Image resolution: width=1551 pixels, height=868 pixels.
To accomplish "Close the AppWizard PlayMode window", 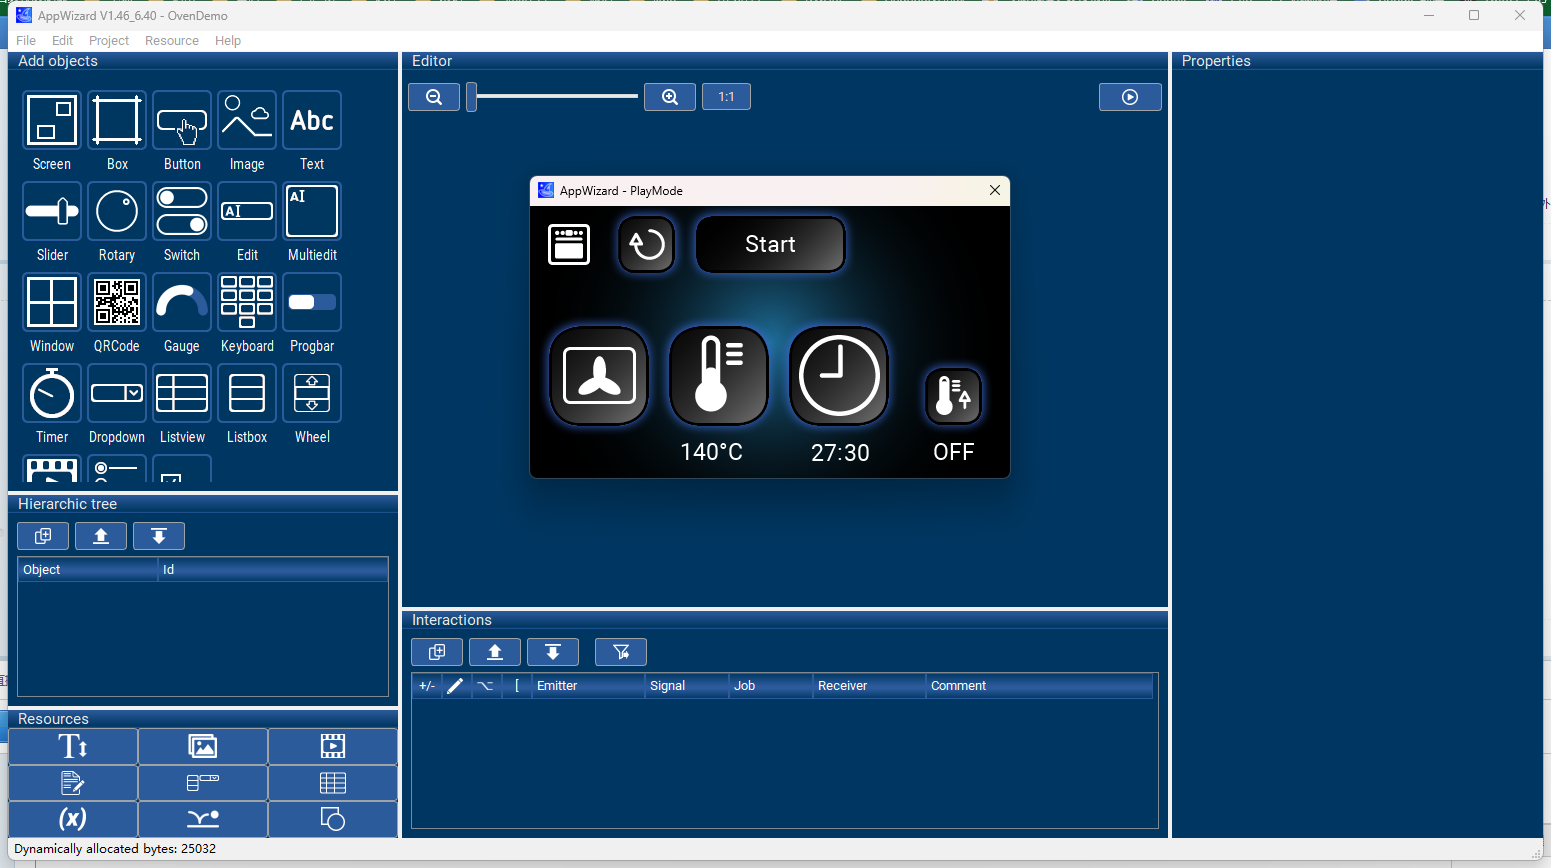I will tap(995, 190).
